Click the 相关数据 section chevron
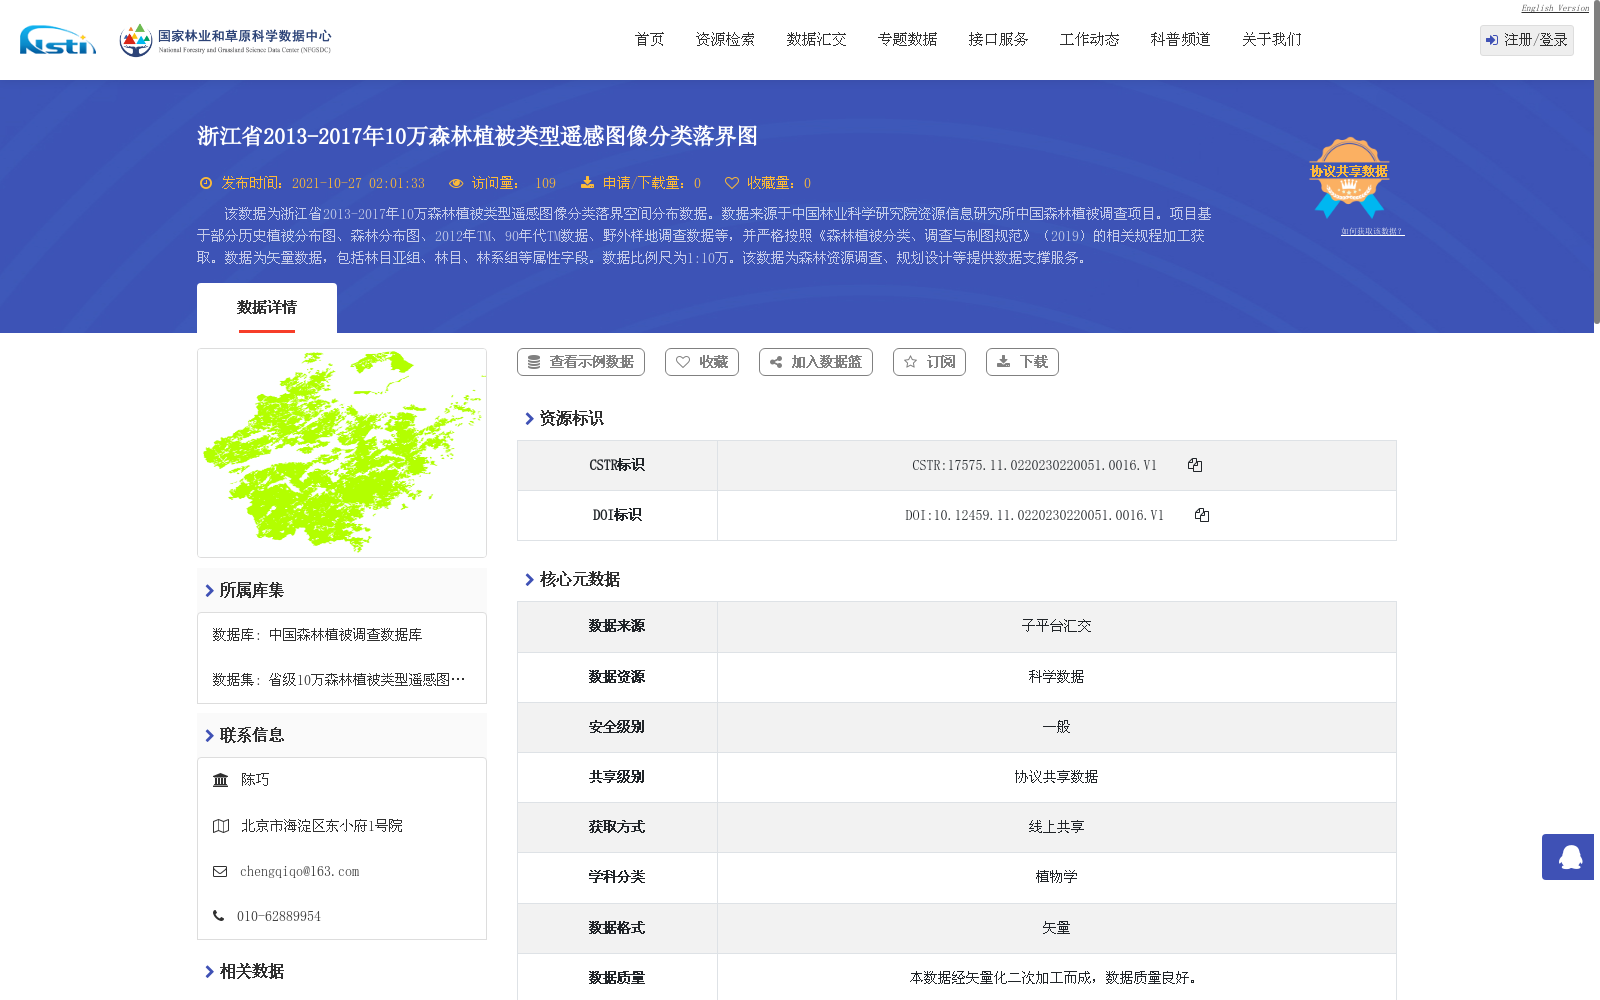The image size is (1600, 1000). coord(210,972)
